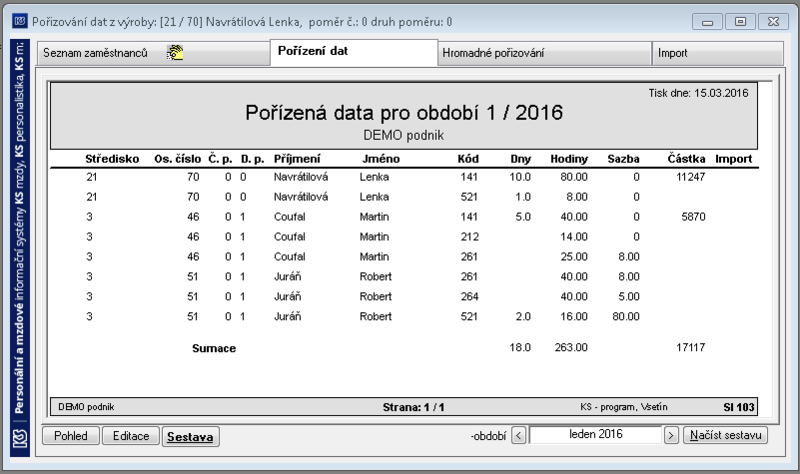Click the Středisko column header
The width and height of the screenshot is (800, 474).
(112, 159)
